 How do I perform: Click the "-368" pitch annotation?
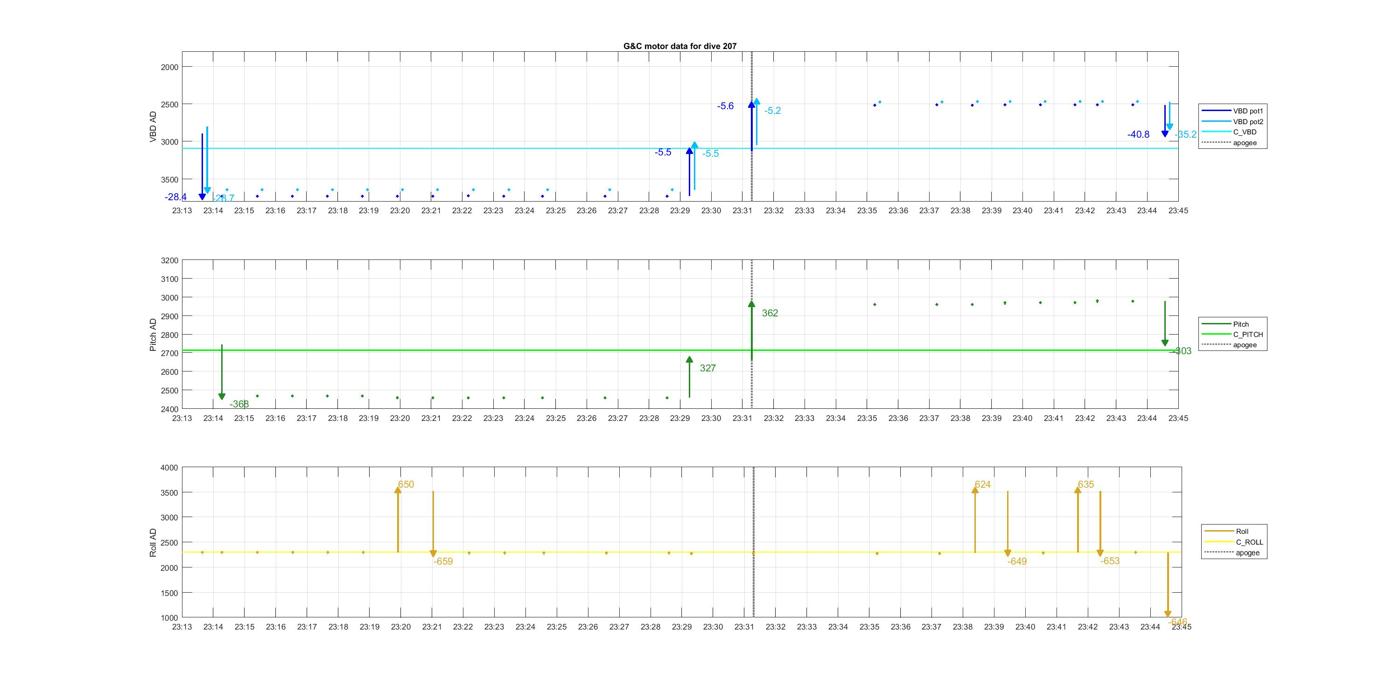pos(239,404)
